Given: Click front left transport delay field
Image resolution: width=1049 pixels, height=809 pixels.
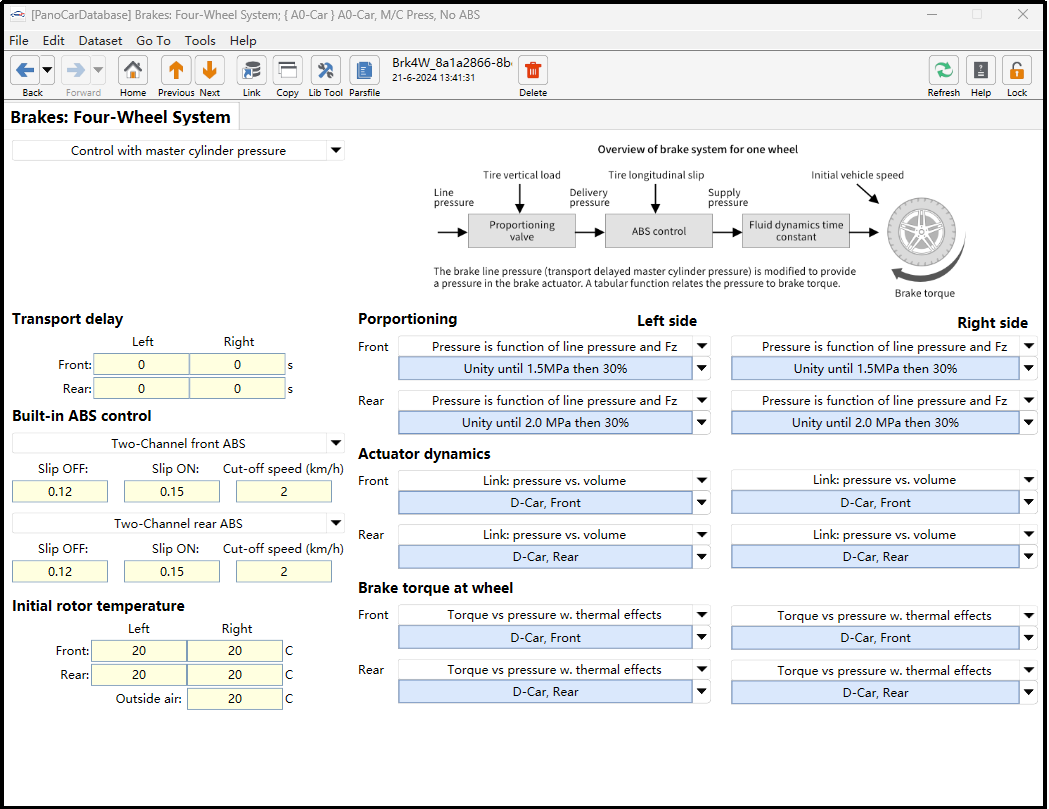Looking at the screenshot, I should (141, 365).
